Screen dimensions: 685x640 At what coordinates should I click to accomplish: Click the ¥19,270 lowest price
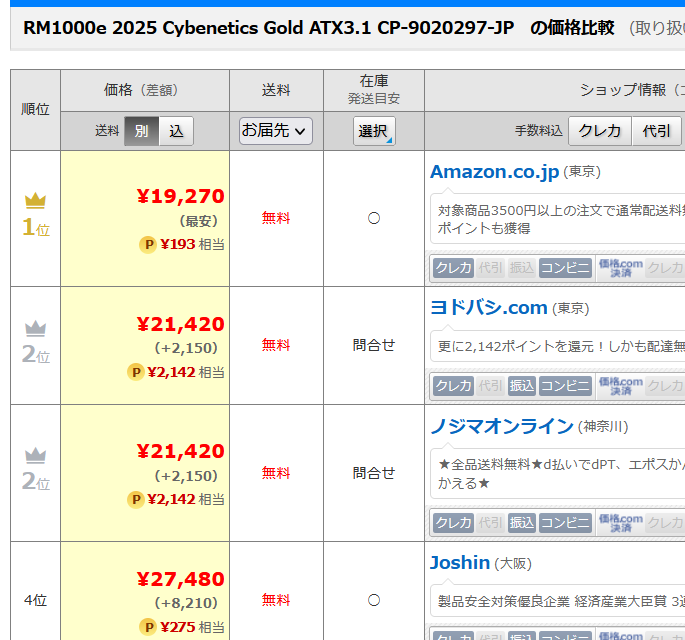click(x=180, y=196)
